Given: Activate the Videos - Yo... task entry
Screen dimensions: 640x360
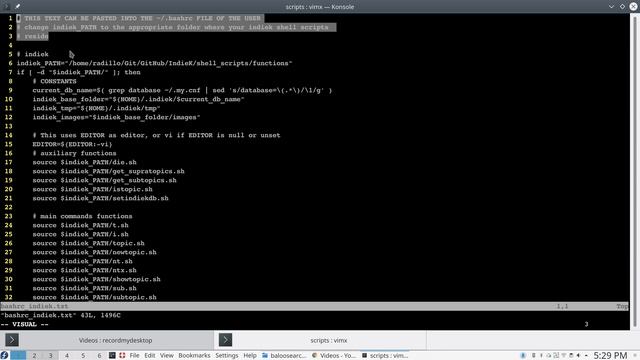Looking at the screenshot, I should [x=334, y=356].
